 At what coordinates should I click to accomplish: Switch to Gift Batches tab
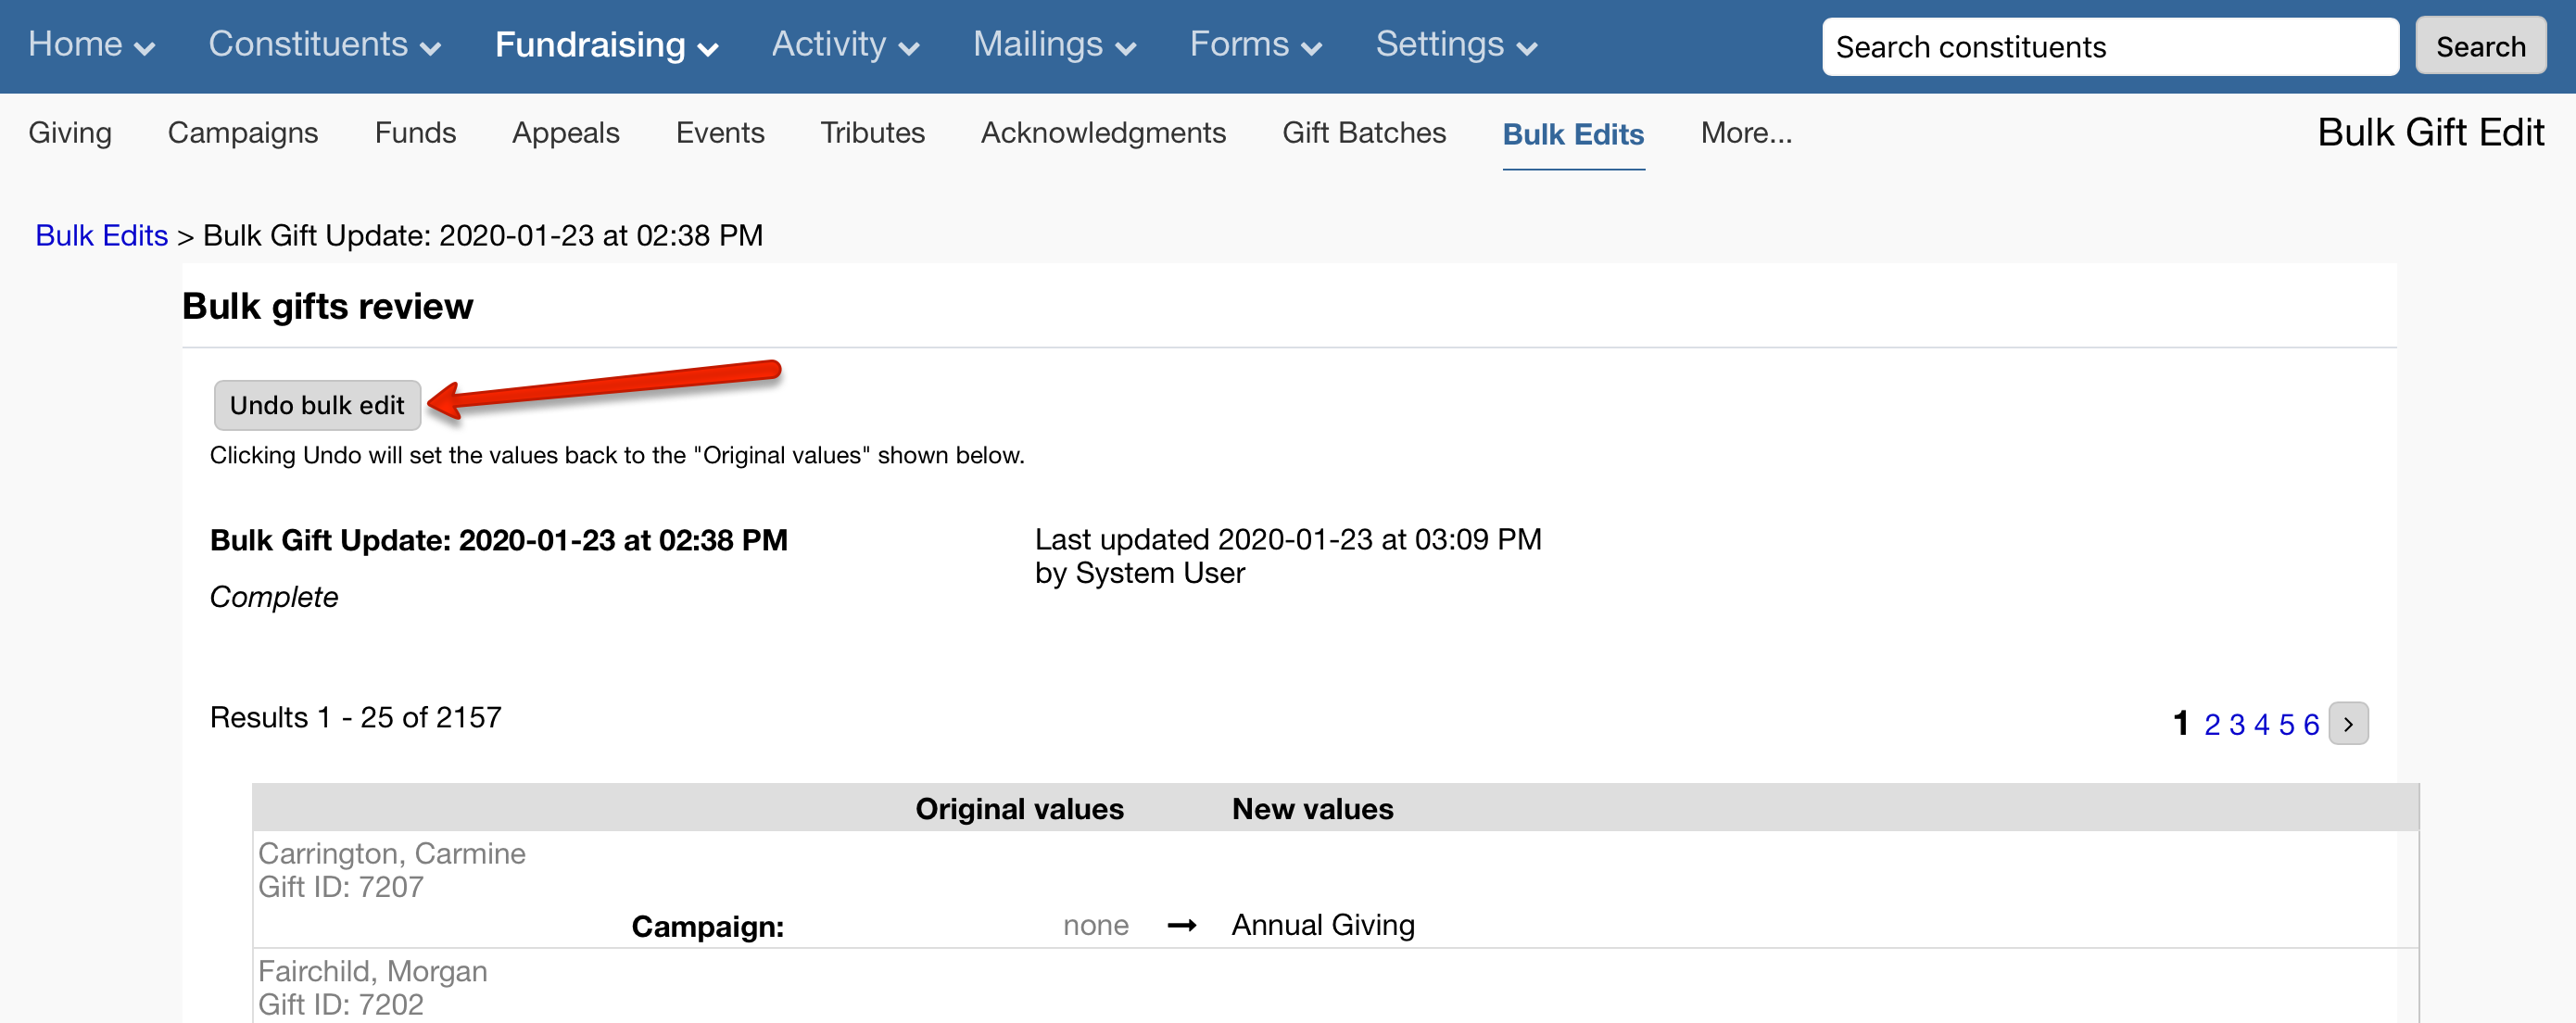coord(1364,133)
